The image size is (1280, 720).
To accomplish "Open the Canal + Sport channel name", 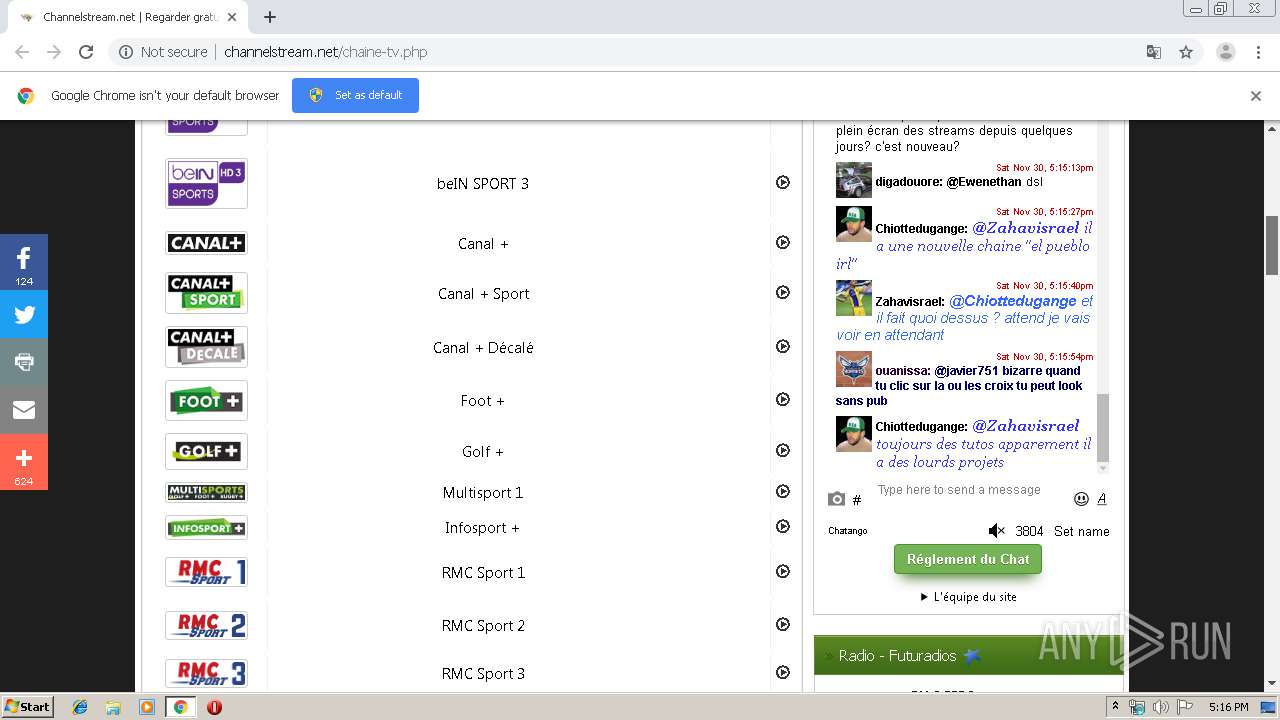I will click(x=484, y=294).
